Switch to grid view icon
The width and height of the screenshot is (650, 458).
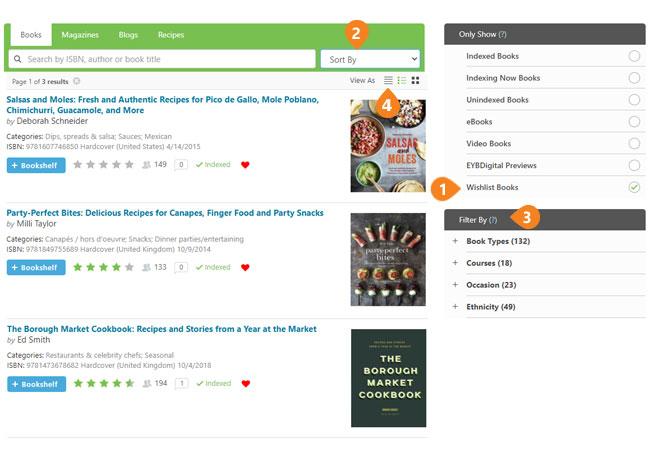point(415,80)
